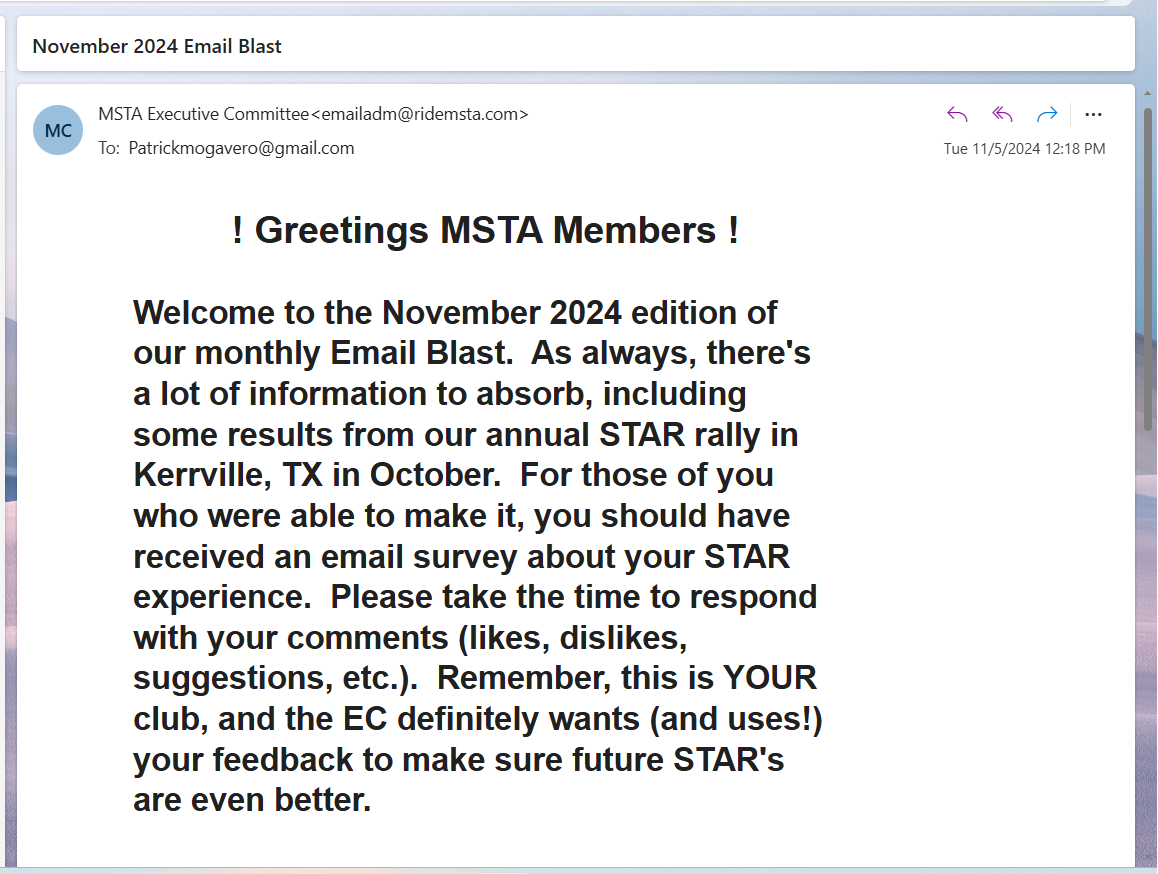Click the Reply All double-arrow icon

click(x=1002, y=114)
